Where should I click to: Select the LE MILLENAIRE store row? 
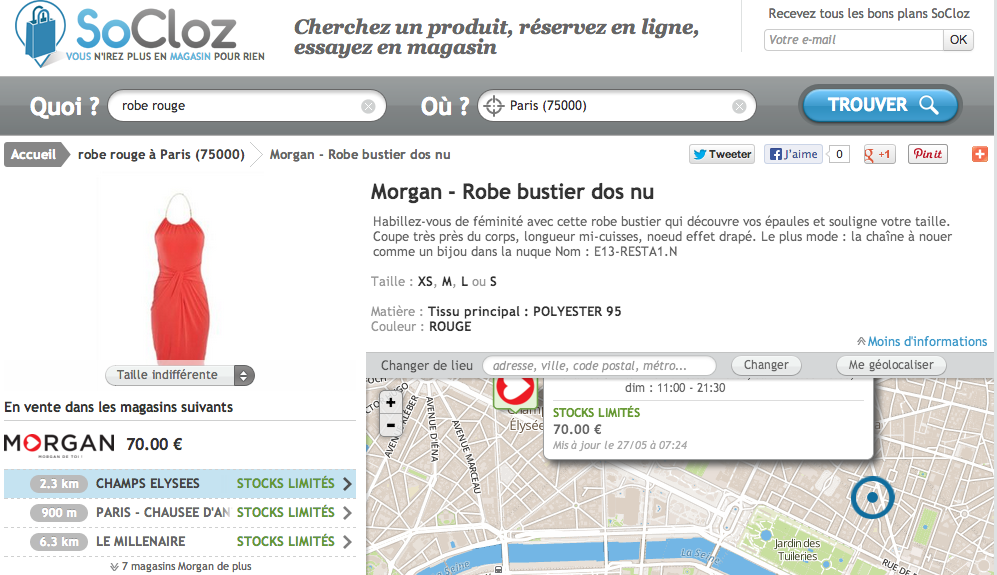pyautogui.click(x=180, y=542)
